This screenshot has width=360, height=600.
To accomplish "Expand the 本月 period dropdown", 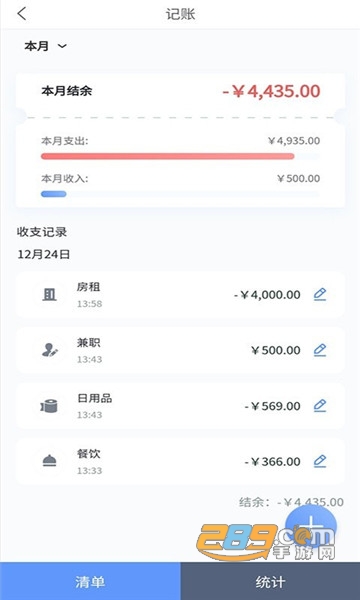I will pyautogui.click(x=46, y=46).
